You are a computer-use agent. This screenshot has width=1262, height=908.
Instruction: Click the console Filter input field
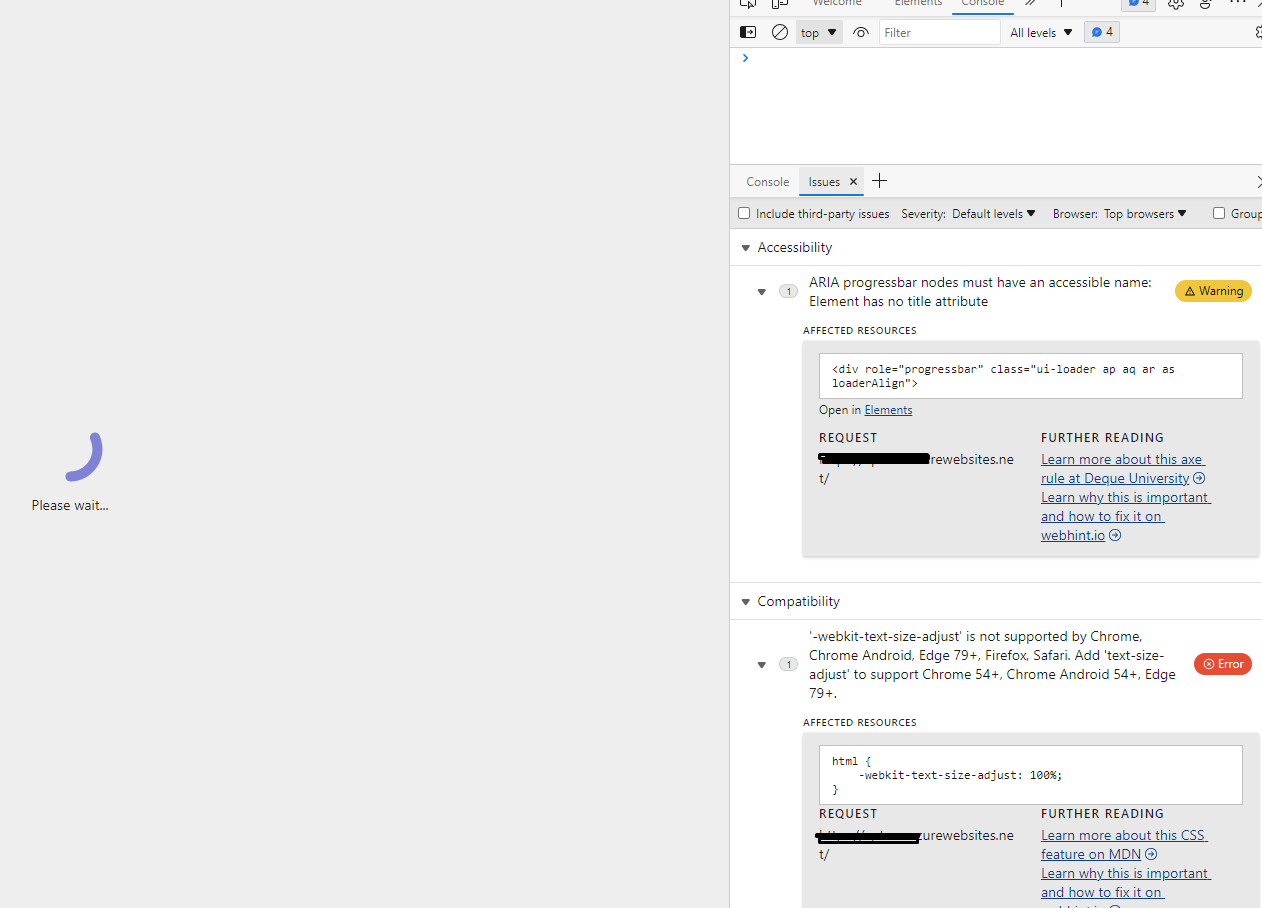[938, 32]
